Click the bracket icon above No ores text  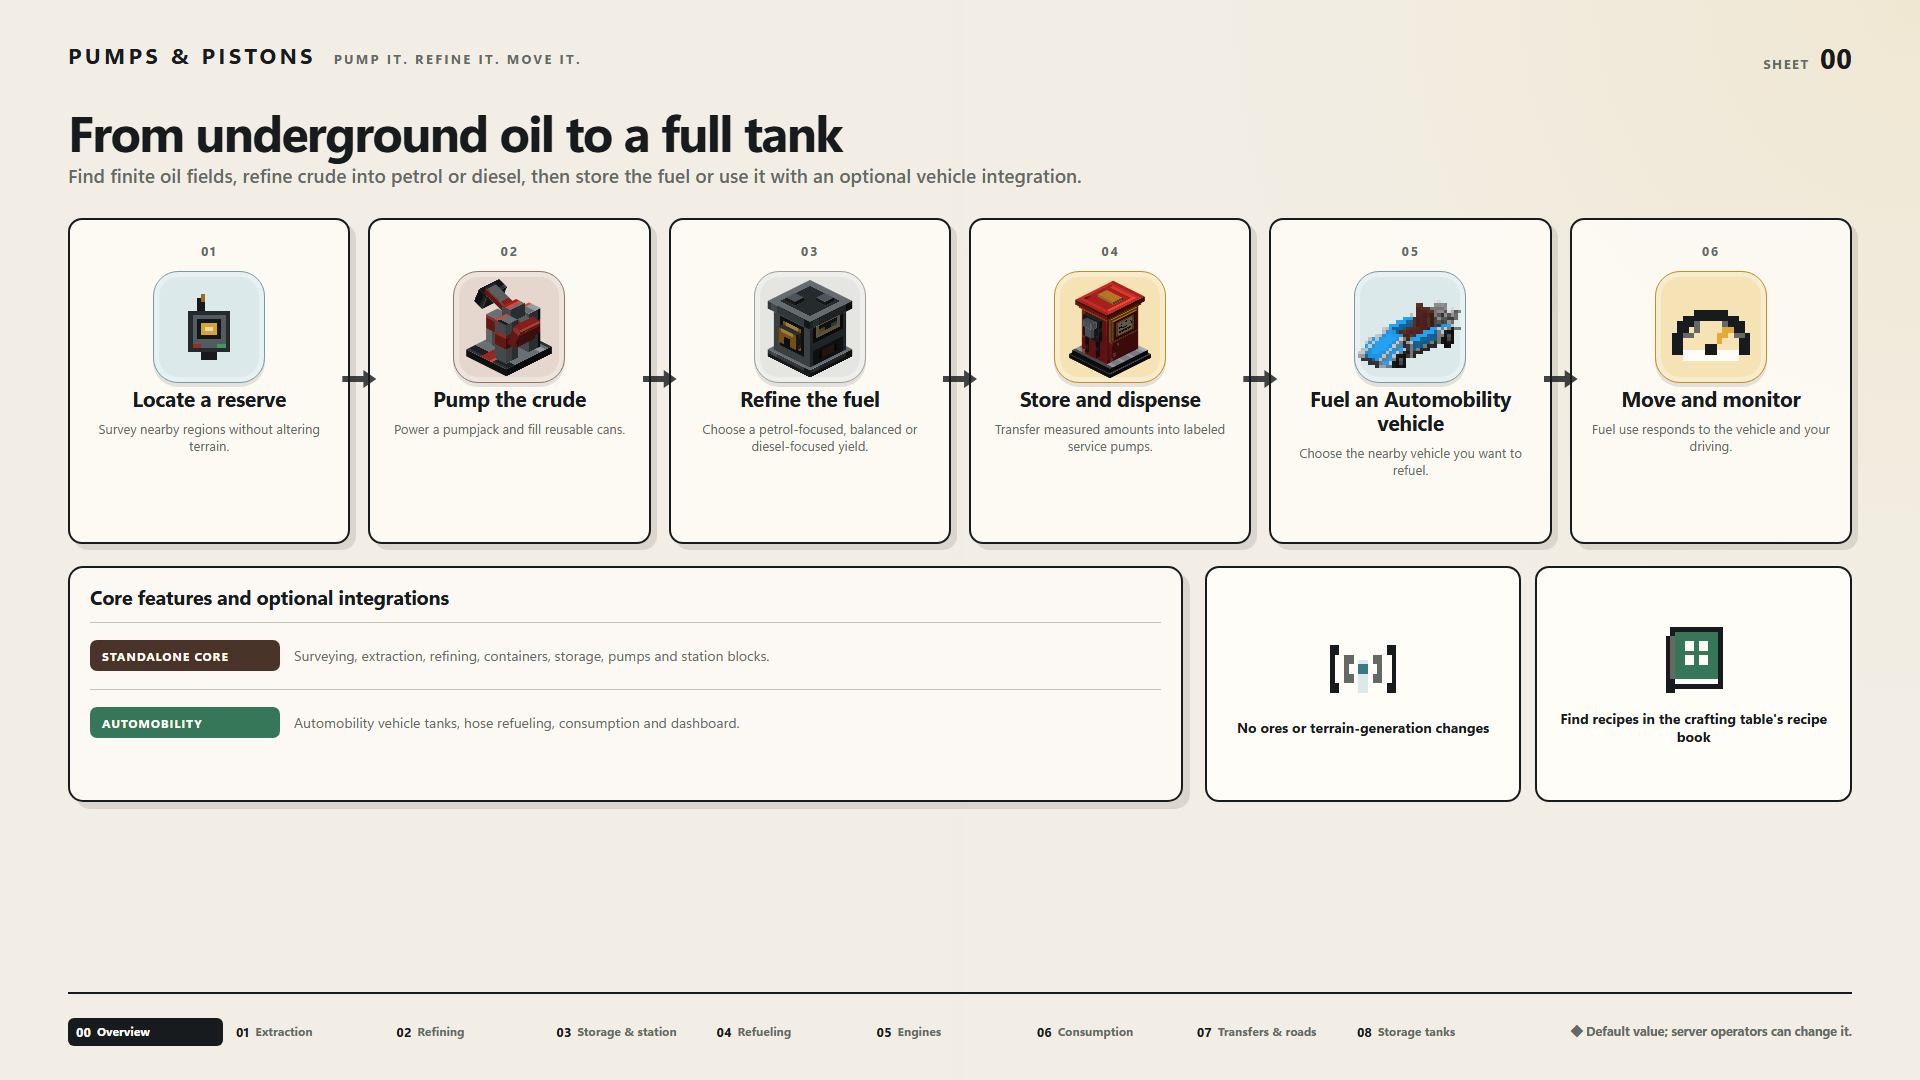pos(1363,669)
